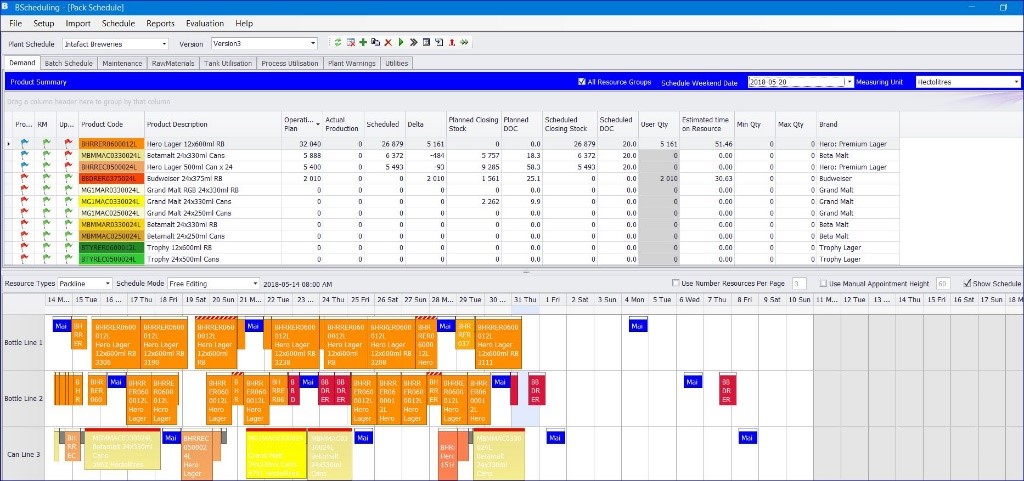Select the red Budweiser product code cell
This screenshot has height=481, width=1024.
click(x=110, y=178)
